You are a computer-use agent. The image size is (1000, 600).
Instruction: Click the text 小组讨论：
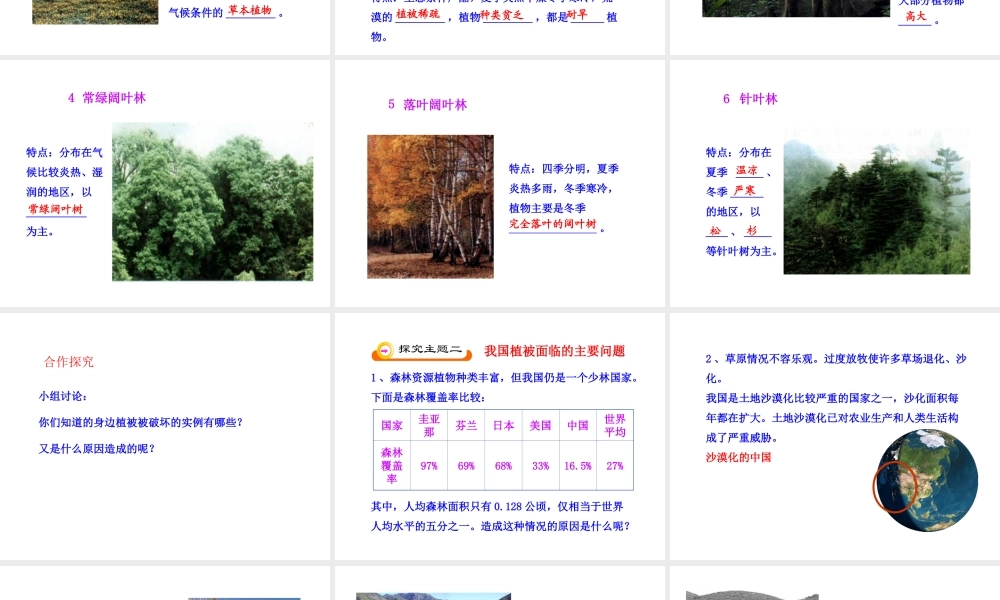63,396
